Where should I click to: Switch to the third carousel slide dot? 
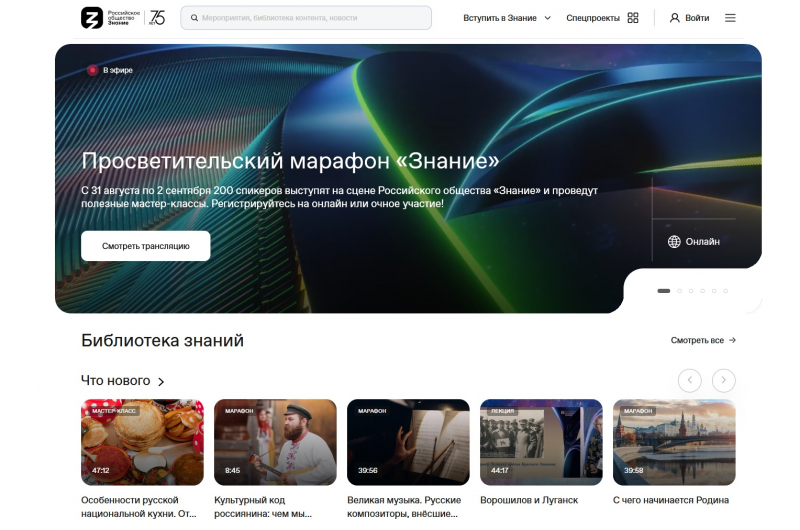(691, 291)
